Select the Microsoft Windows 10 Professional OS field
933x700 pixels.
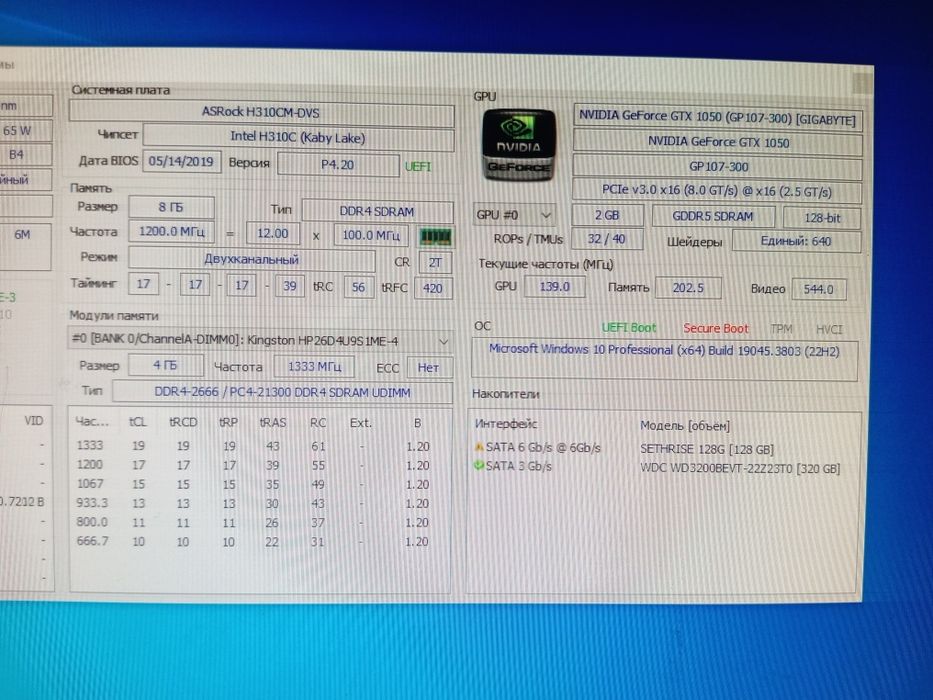coord(665,360)
